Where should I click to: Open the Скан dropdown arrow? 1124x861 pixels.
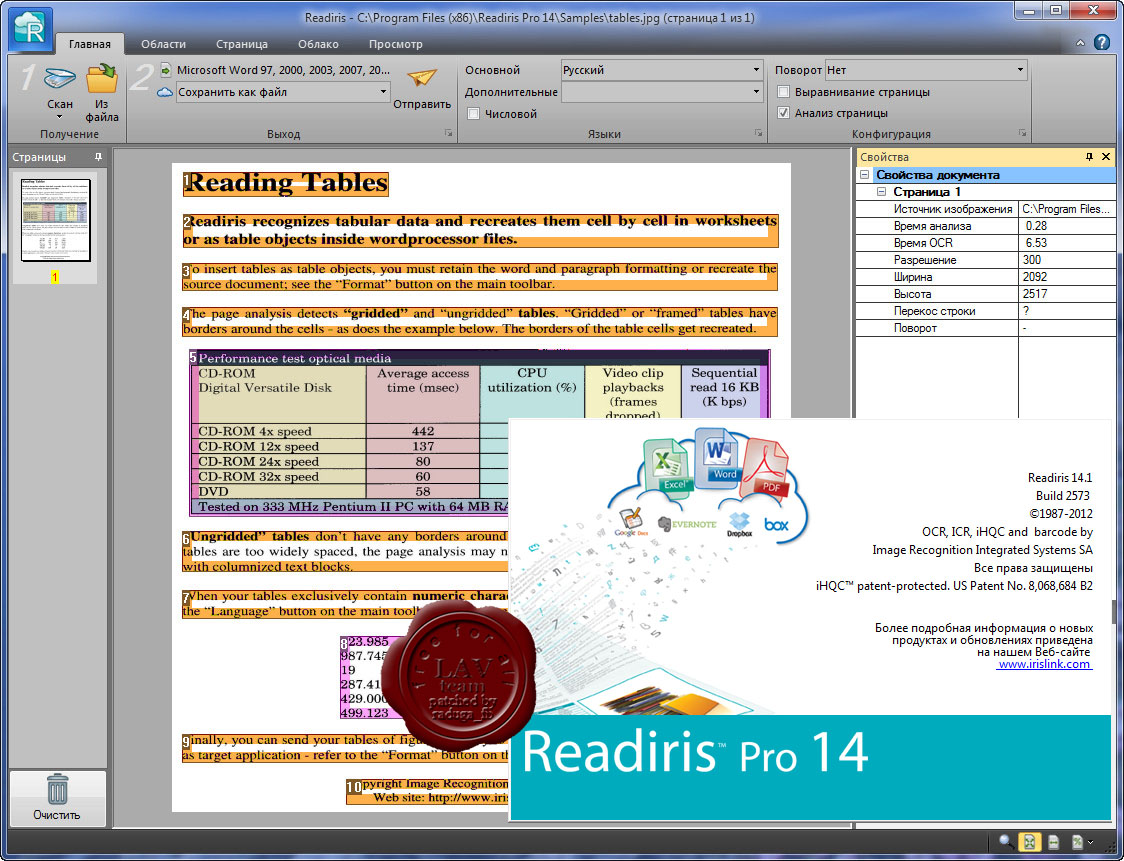[x=59, y=117]
